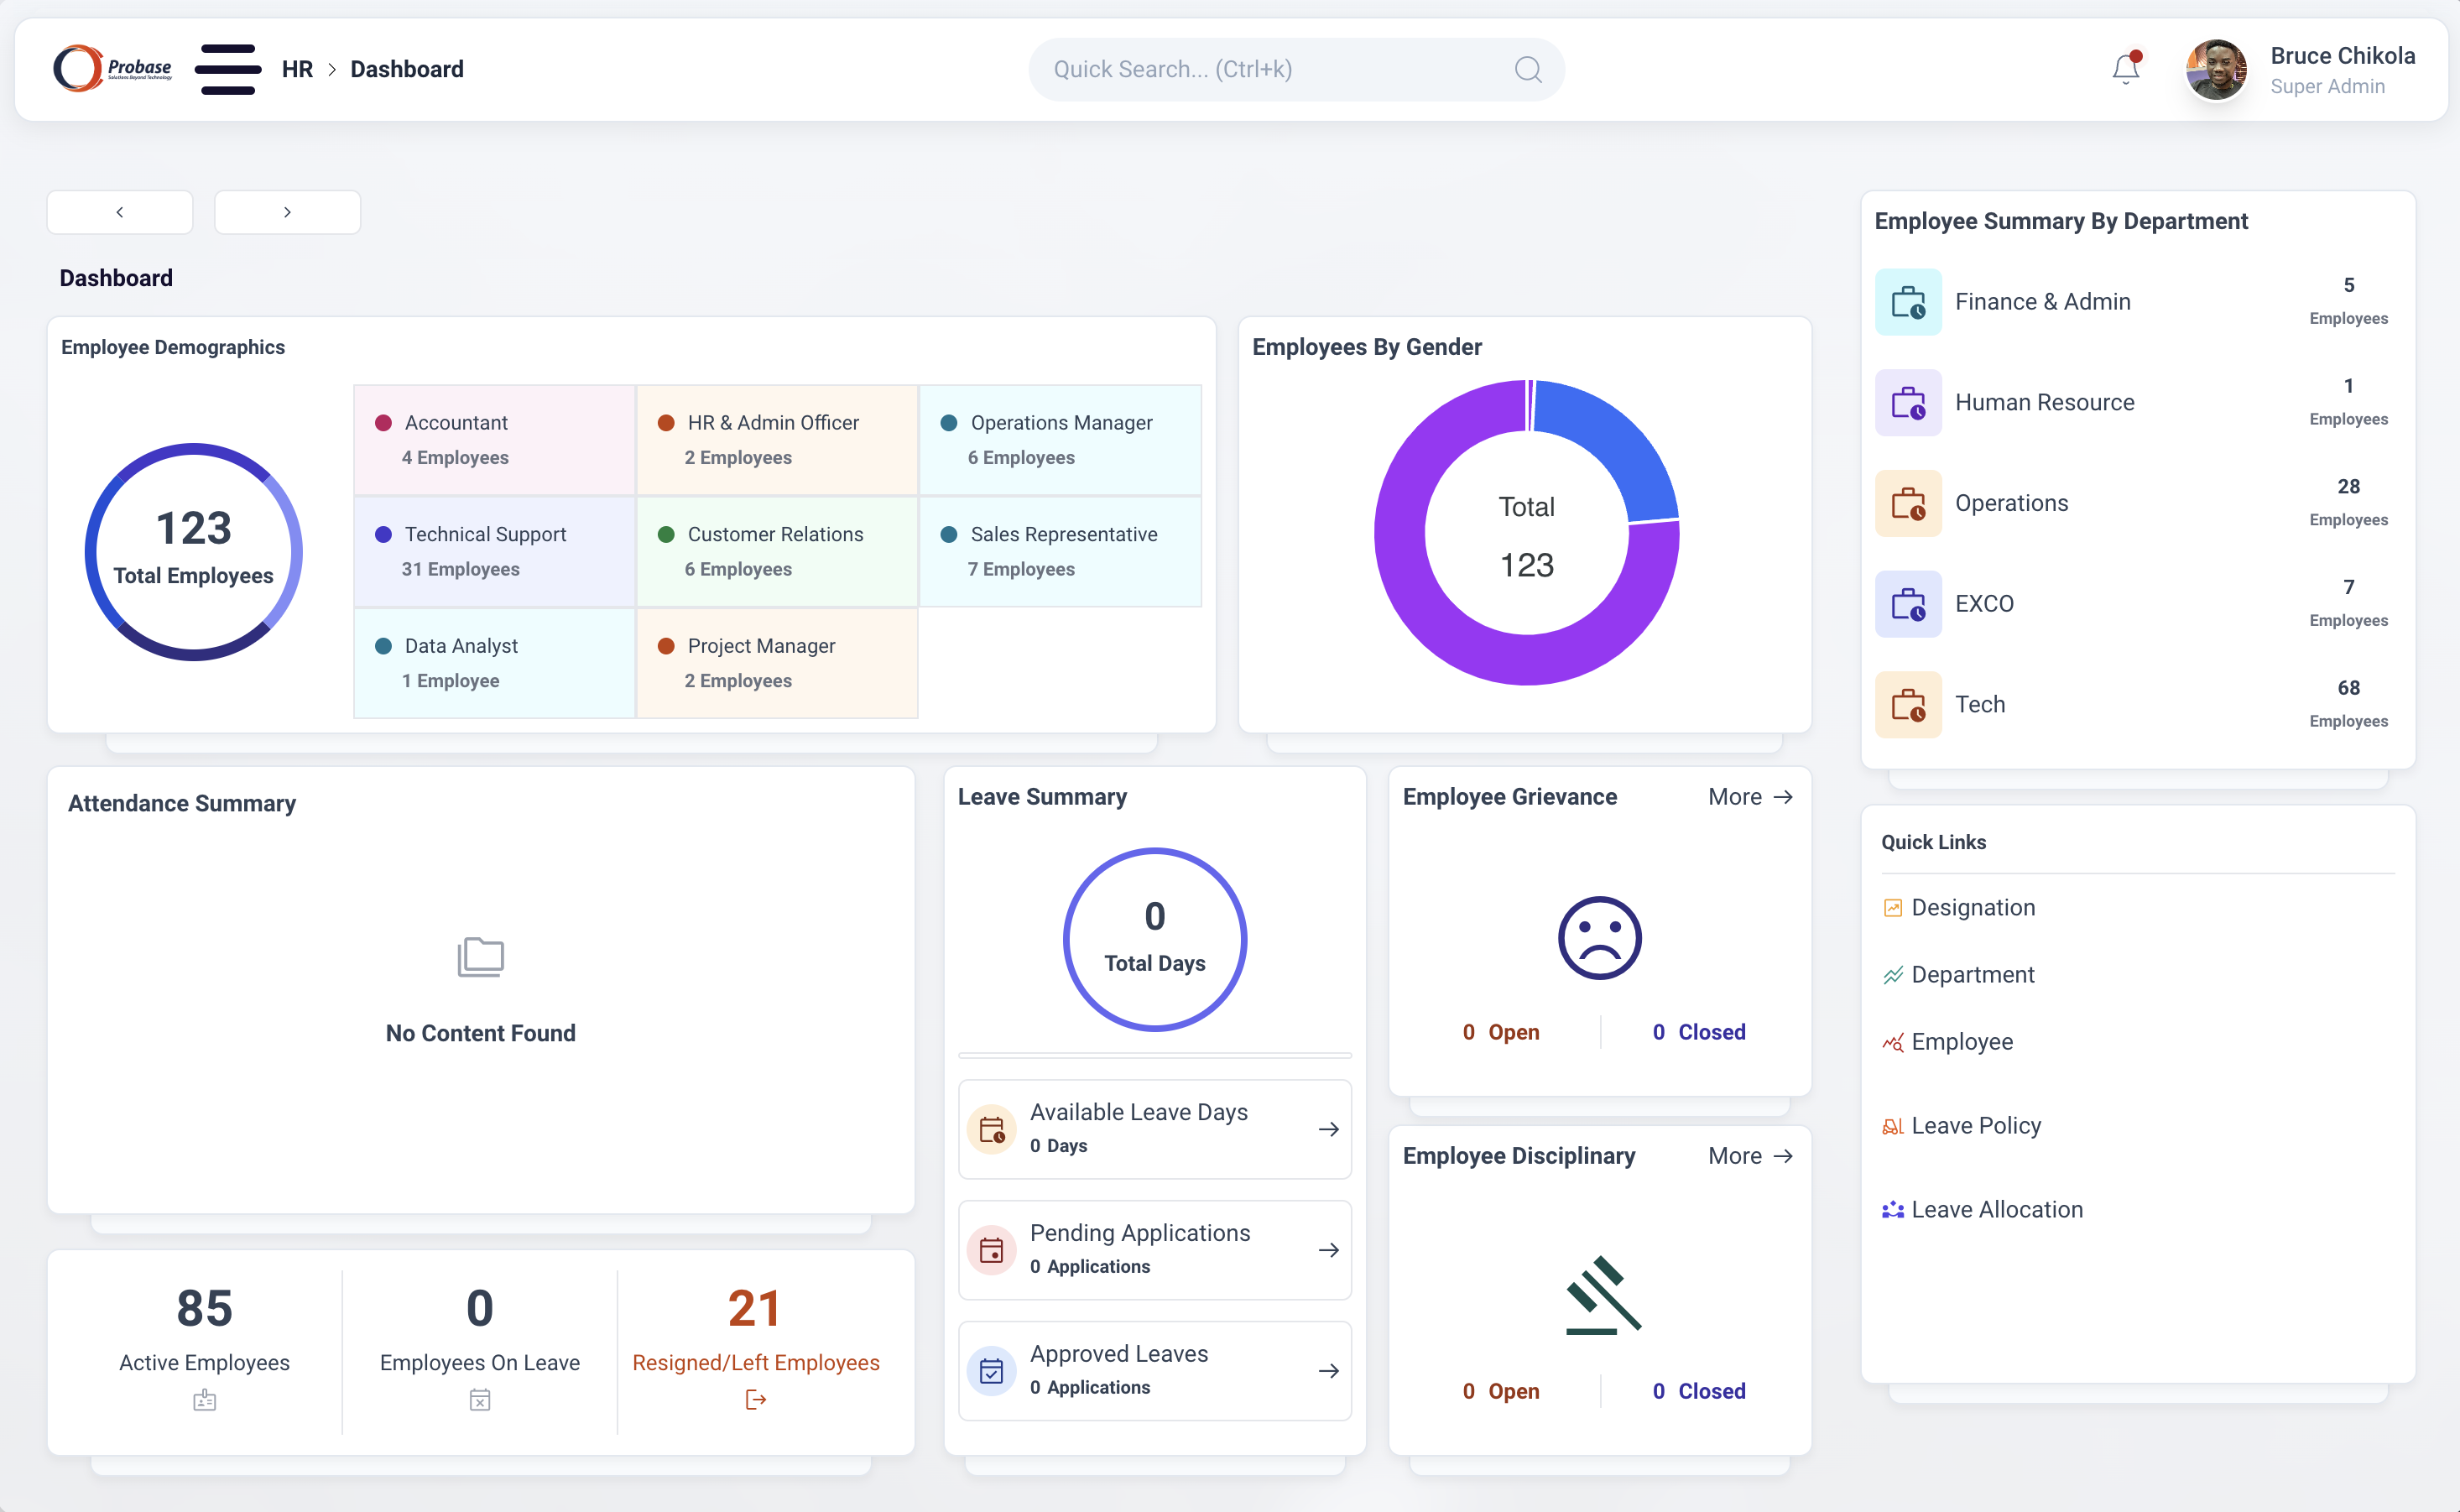The height and width of the screenshot is (1512, 2460).
Task: Click the Finance & Admin briefcase icon
Action: tap(1907, 302)
